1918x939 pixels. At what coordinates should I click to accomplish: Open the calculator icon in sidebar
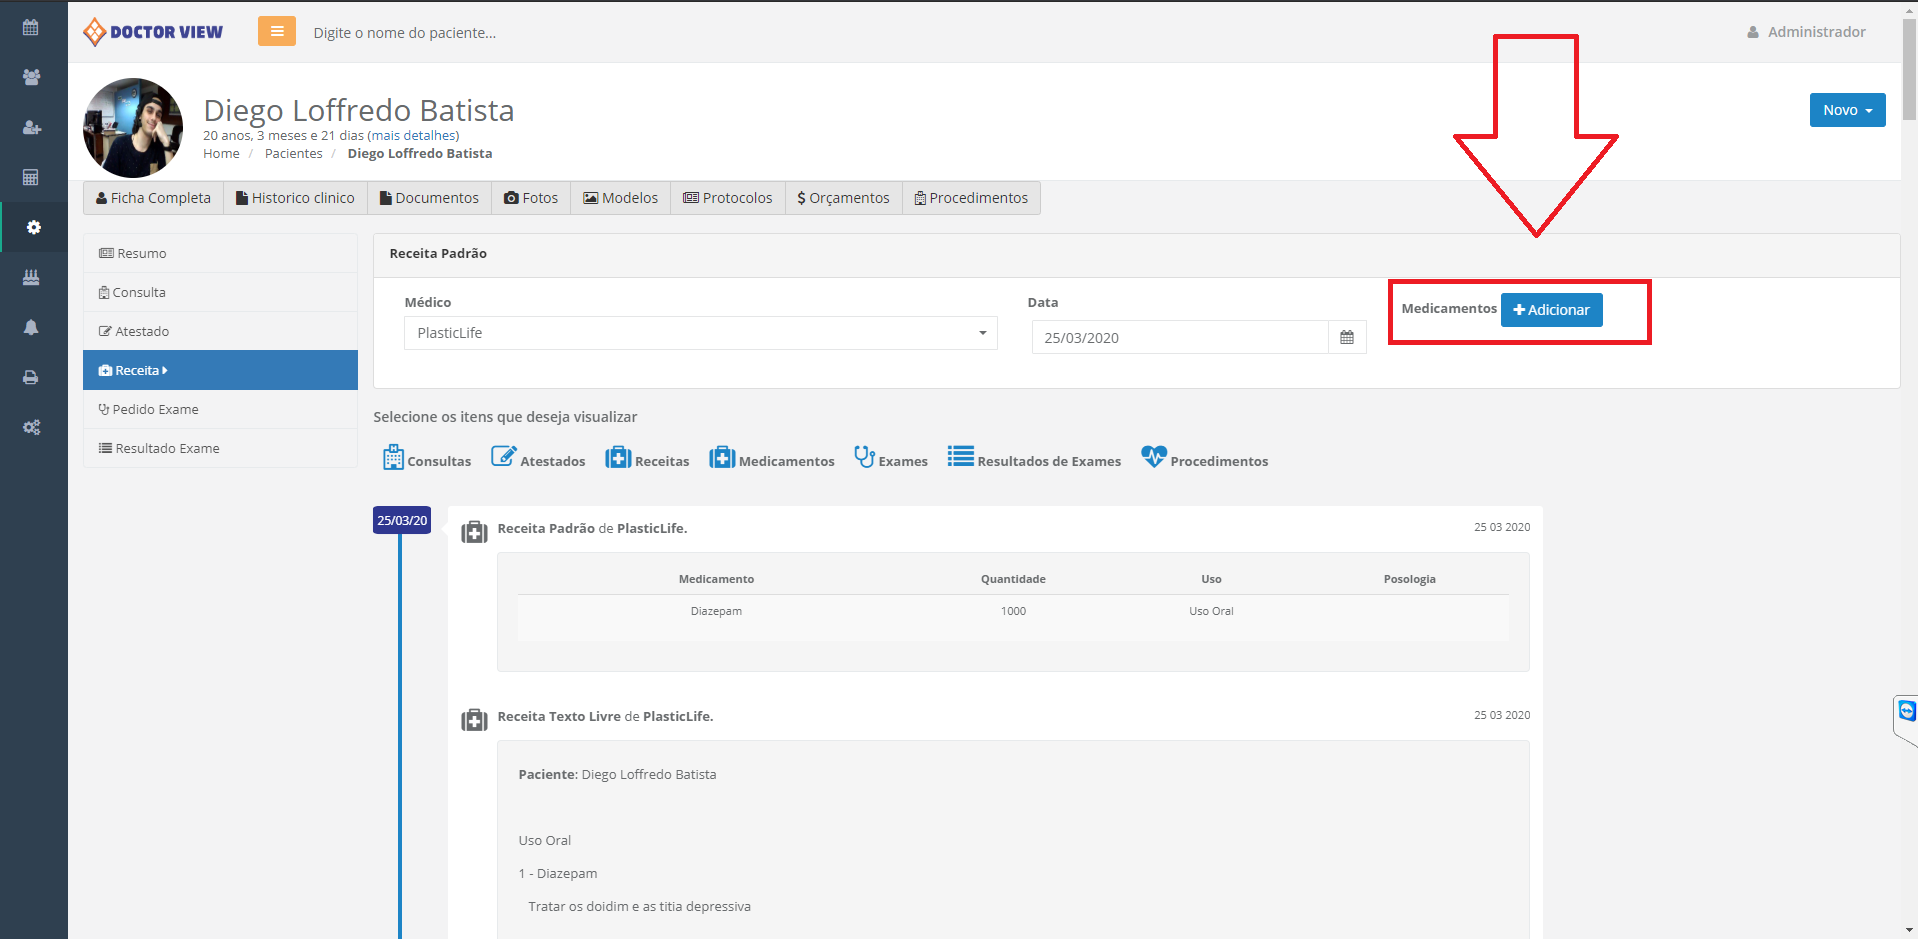[x=31, y=177]
